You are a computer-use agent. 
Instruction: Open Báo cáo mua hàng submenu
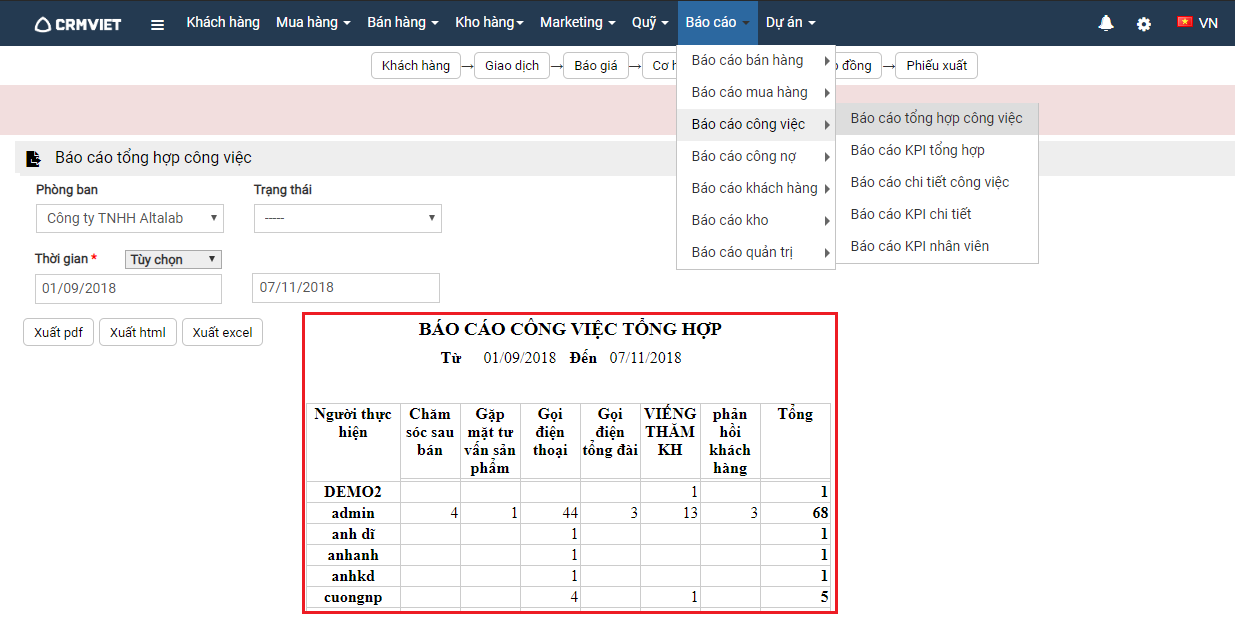[756, 93]
